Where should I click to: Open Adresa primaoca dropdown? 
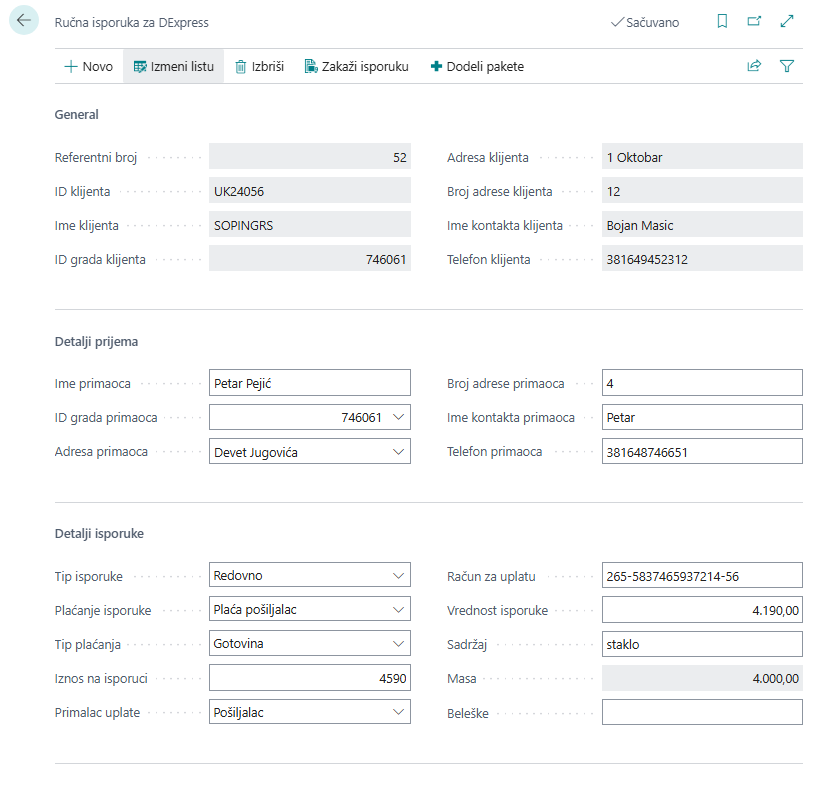coord(398,452)
